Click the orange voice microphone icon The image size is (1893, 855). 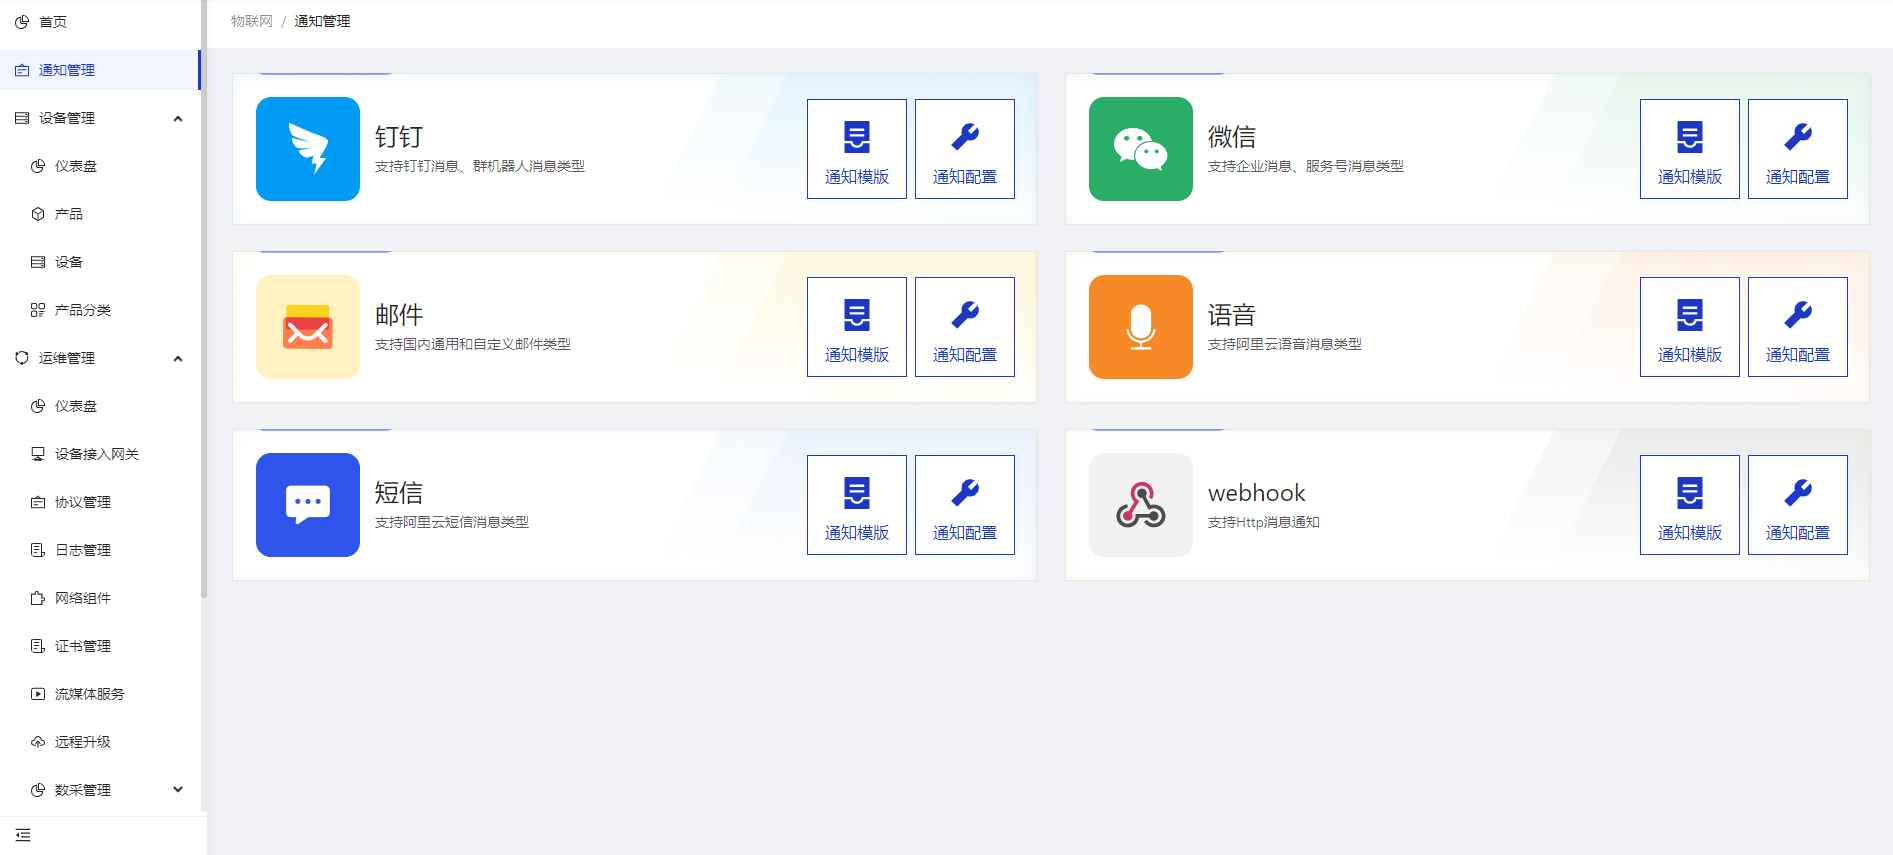[x=1140, y=327]
